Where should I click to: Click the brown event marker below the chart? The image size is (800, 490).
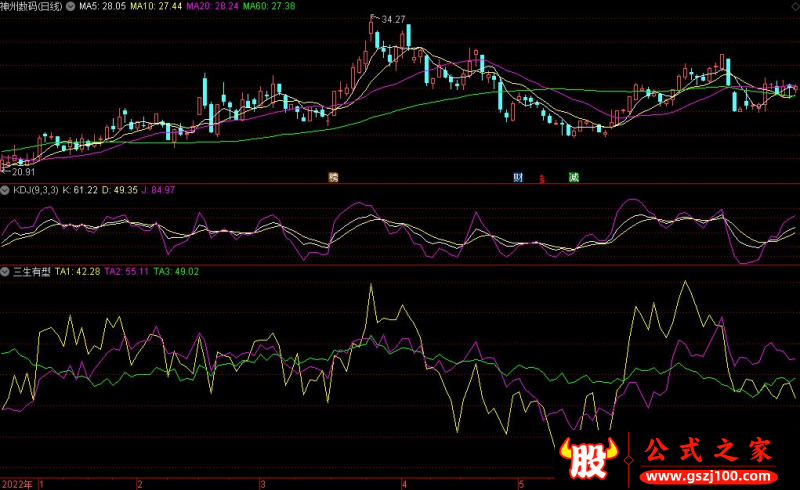[x=333, y=178]
